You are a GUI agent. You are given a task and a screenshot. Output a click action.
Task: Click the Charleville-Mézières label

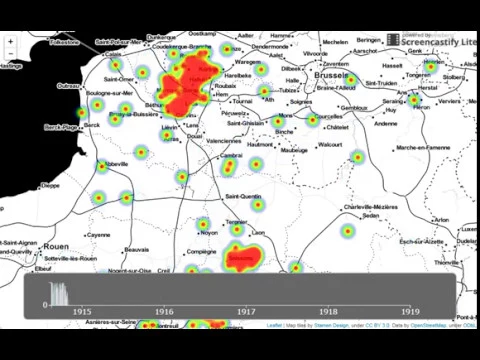tap(371, 207)
